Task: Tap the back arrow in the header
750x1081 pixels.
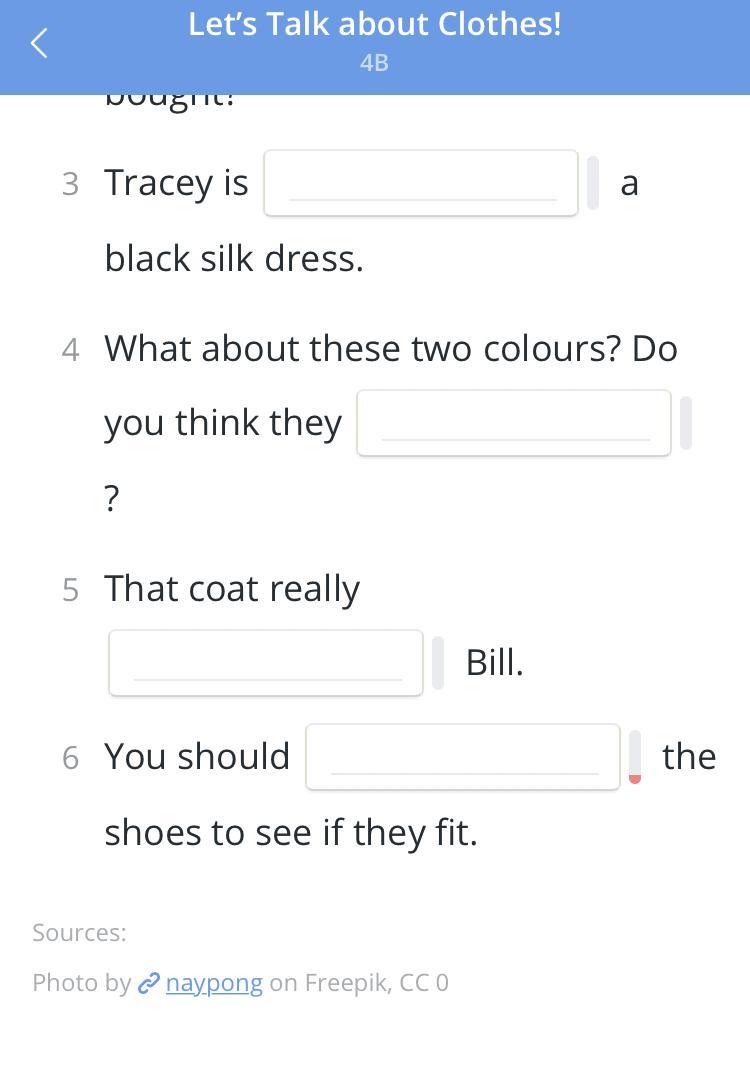Action: [x=39, y=43]
